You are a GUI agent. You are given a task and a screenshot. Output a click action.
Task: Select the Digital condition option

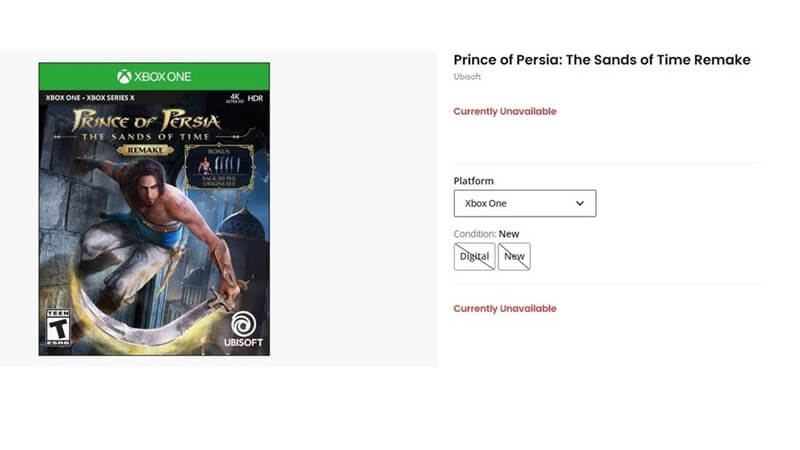click(x=474, y=256)
